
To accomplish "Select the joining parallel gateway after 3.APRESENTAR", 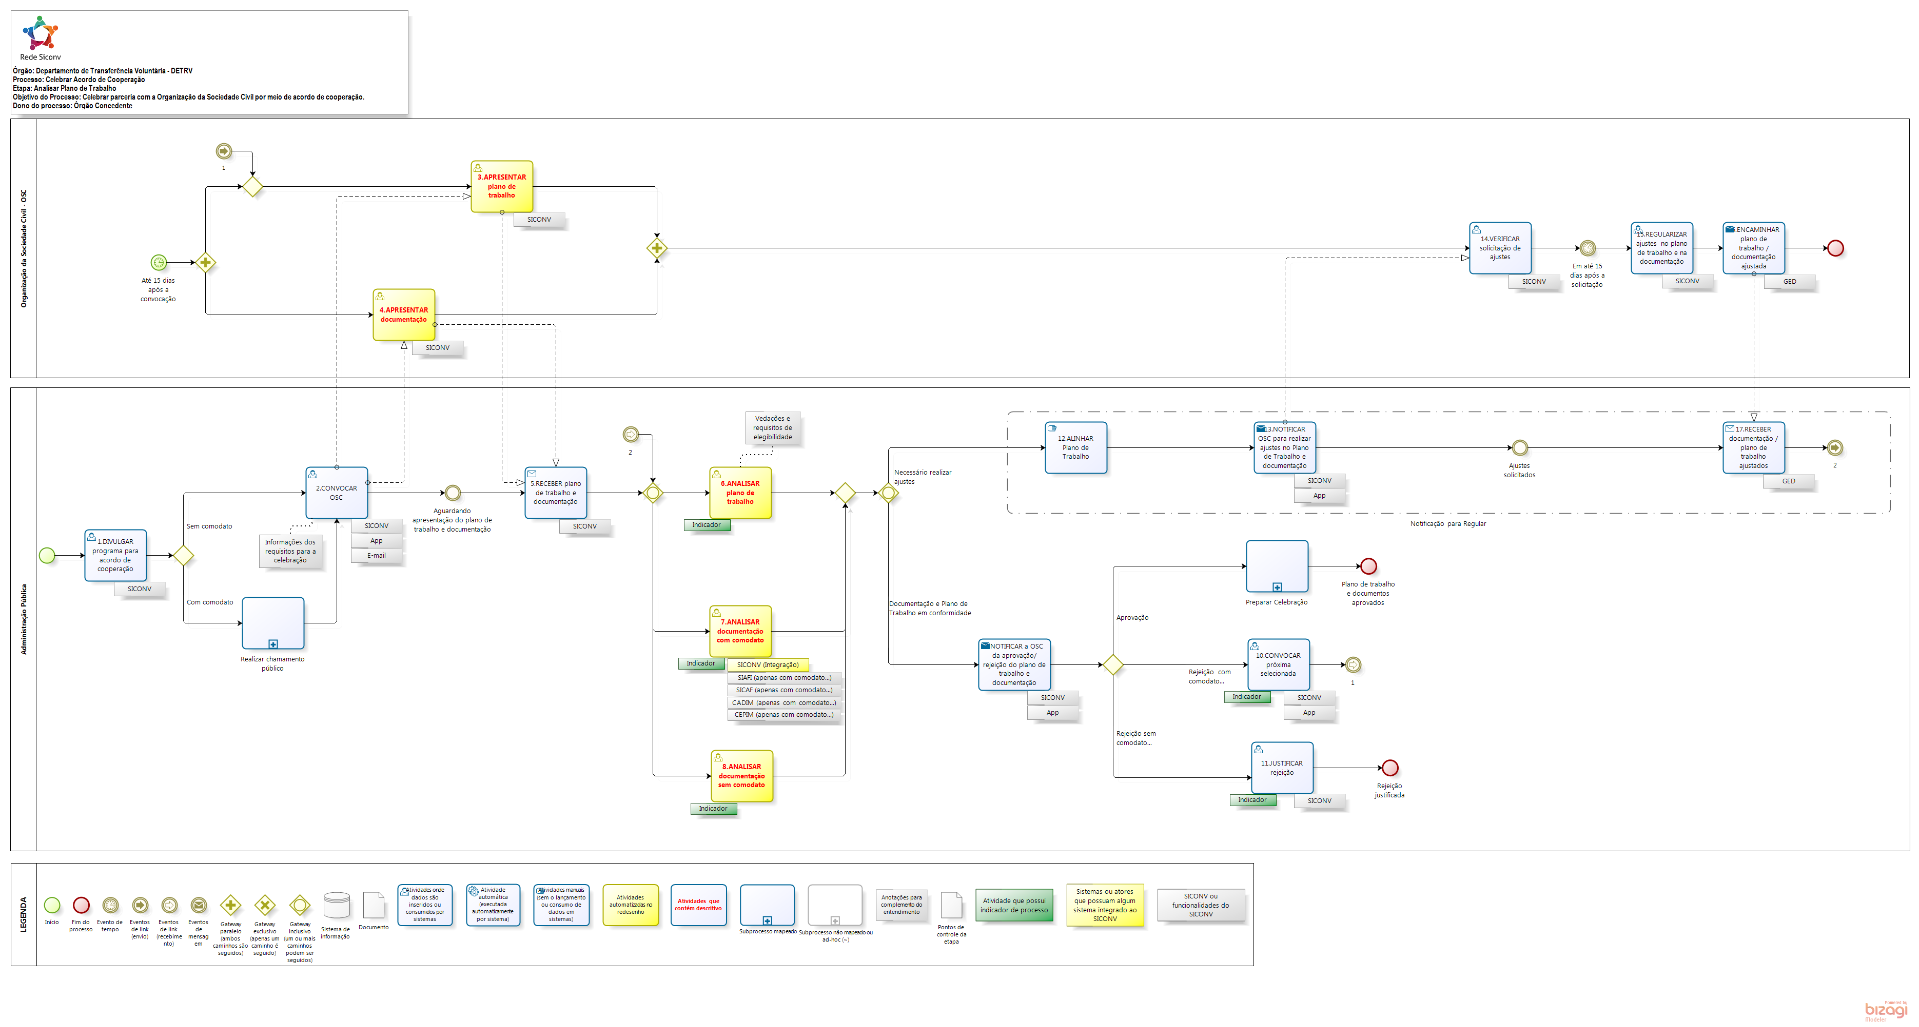I will 657,248.
